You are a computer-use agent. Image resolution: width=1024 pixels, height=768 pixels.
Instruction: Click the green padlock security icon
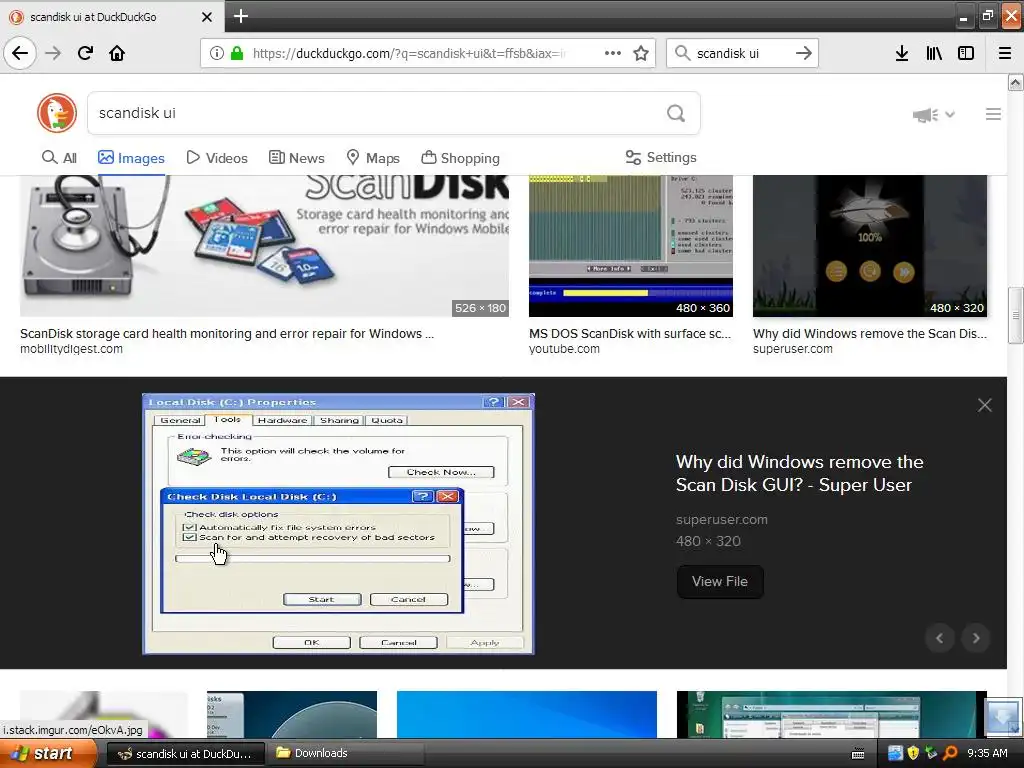pos(237,53)
